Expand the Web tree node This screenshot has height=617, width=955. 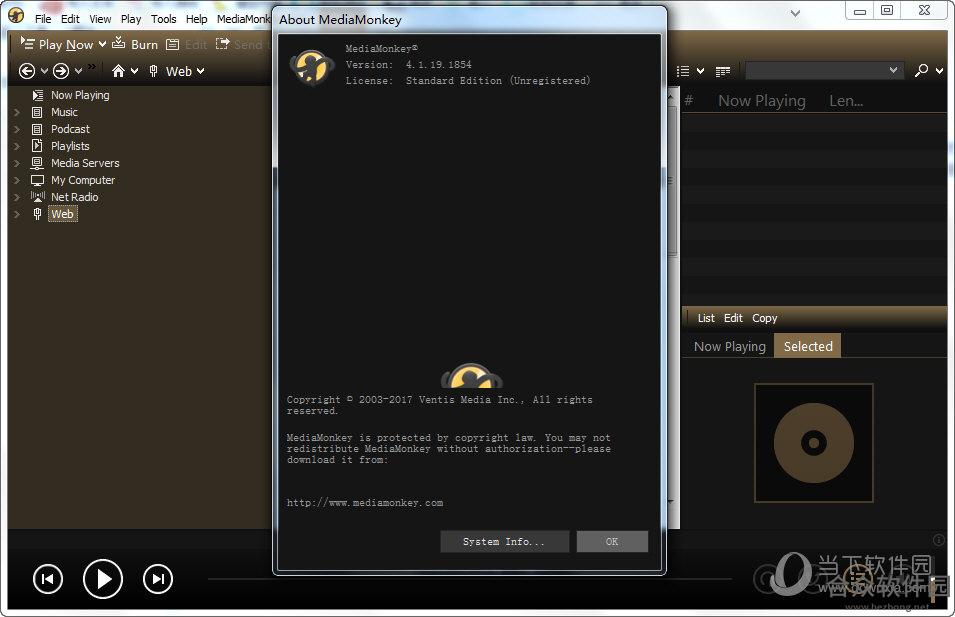click(x=17, y=214)
